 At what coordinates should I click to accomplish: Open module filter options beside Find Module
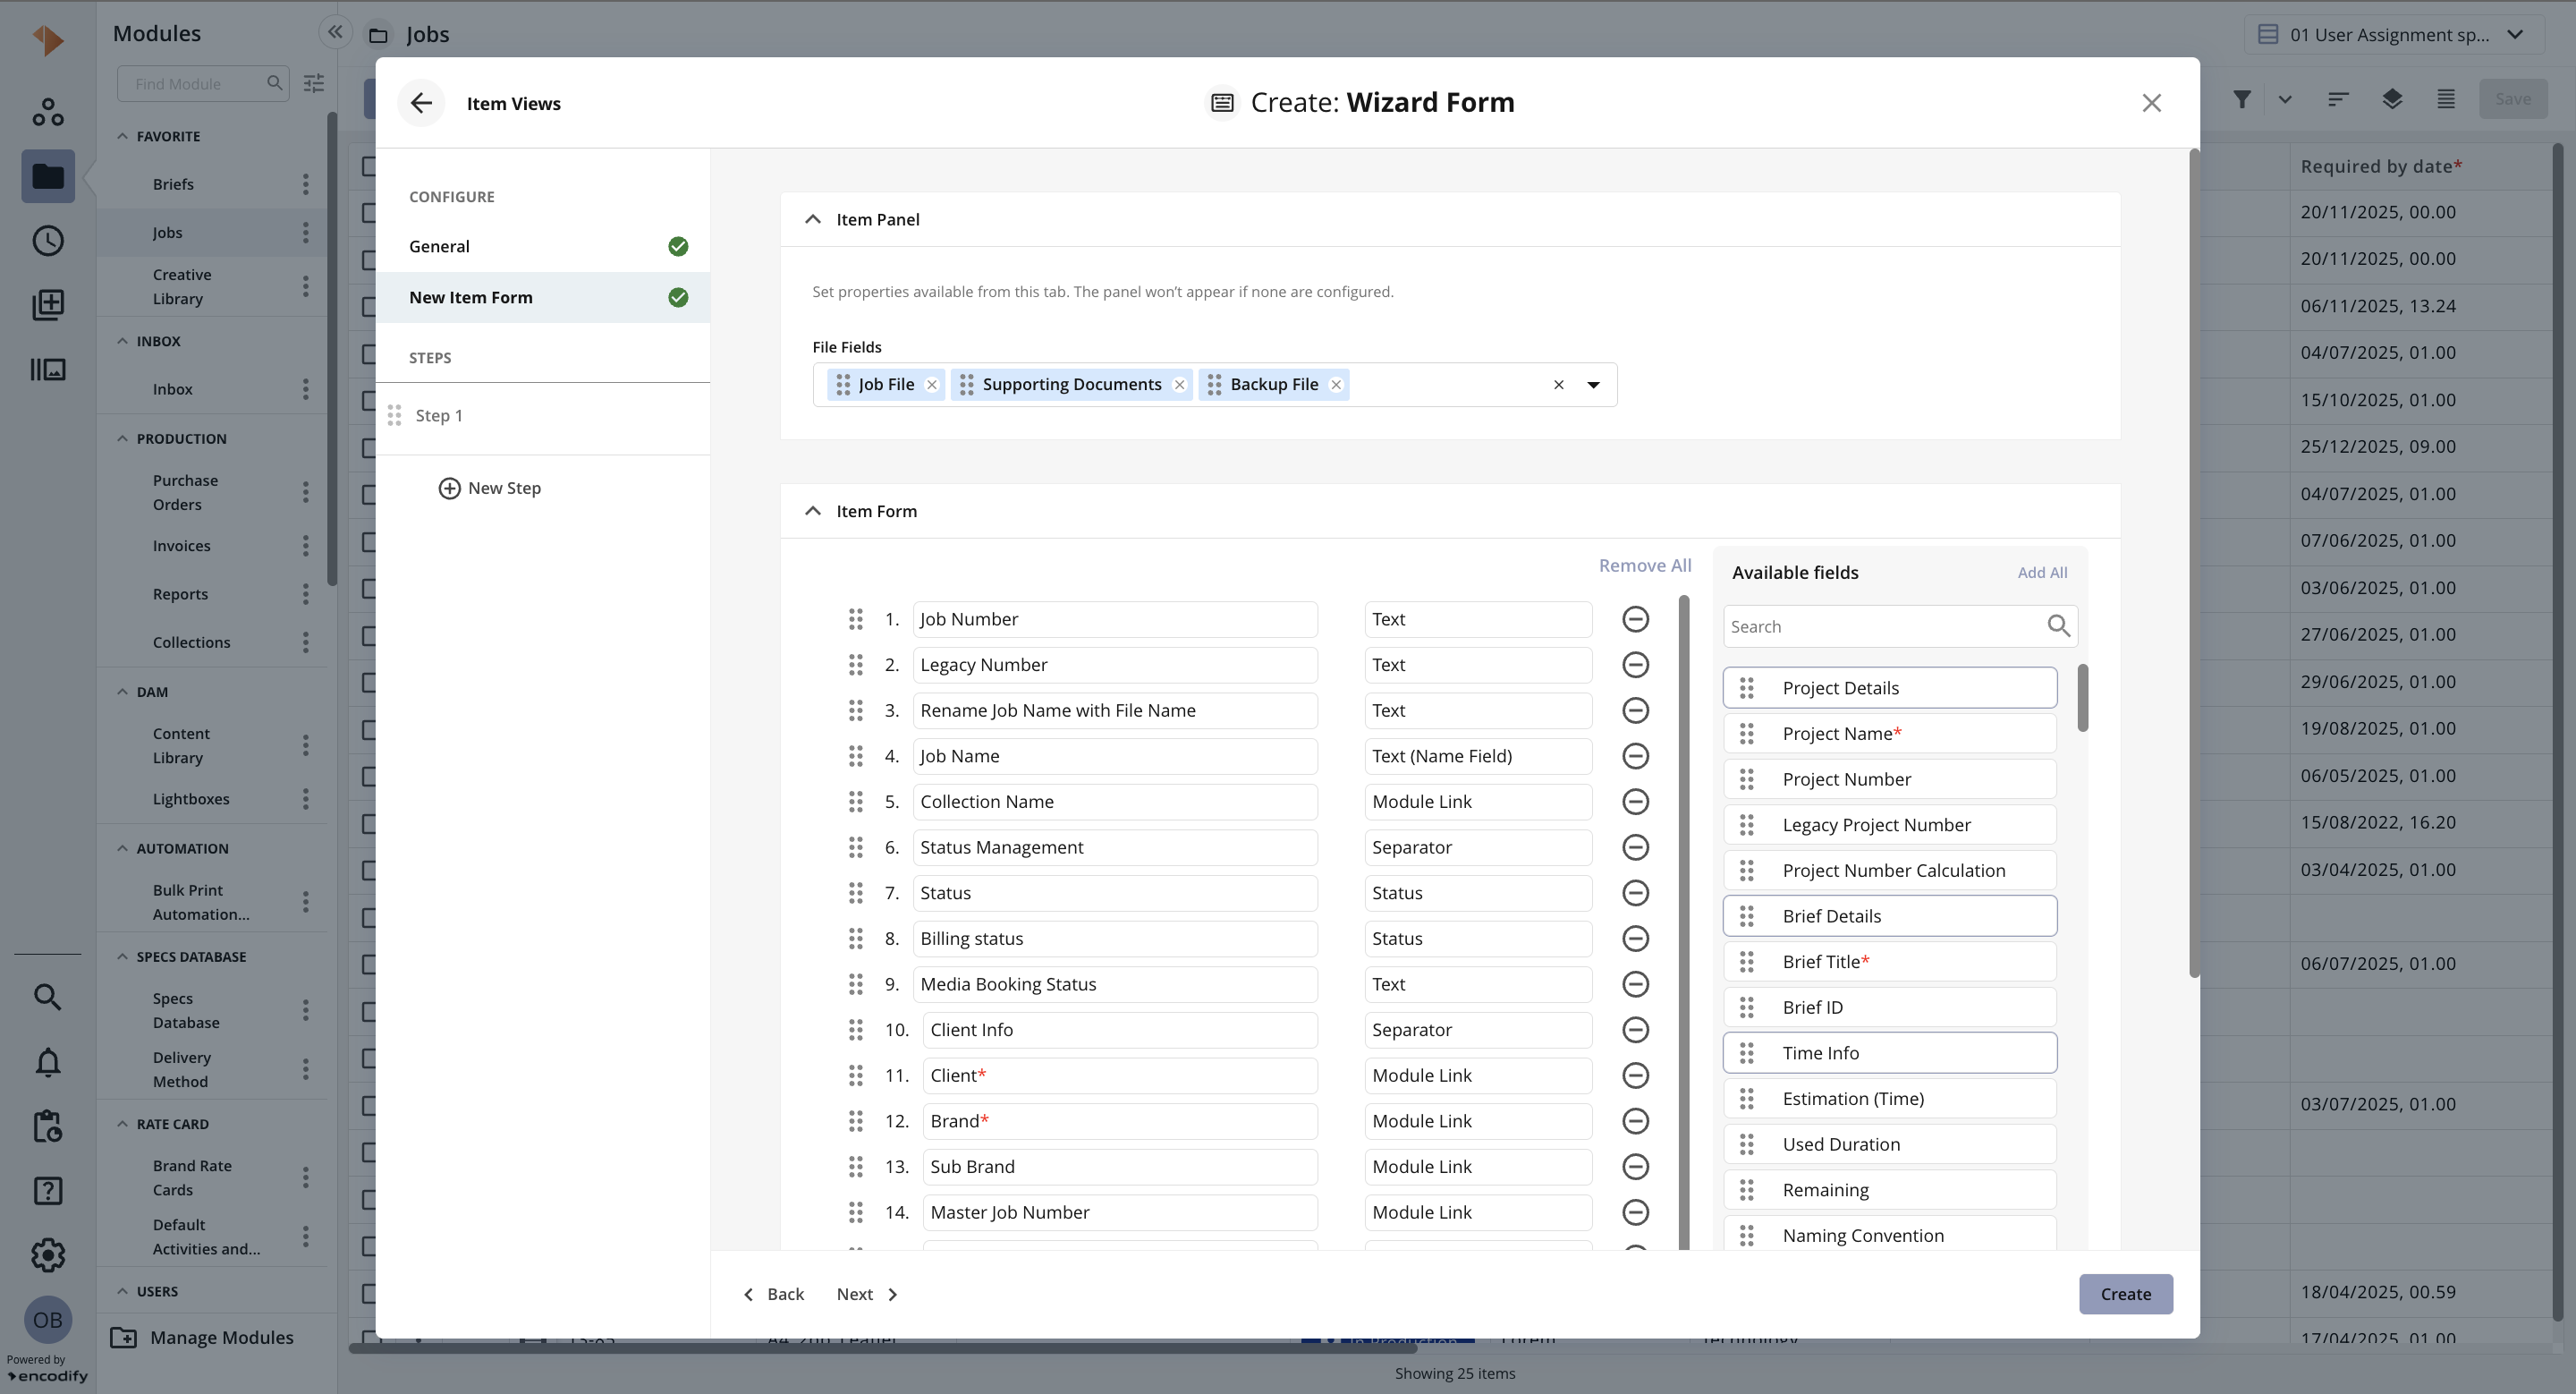click(x=314, y=83)
